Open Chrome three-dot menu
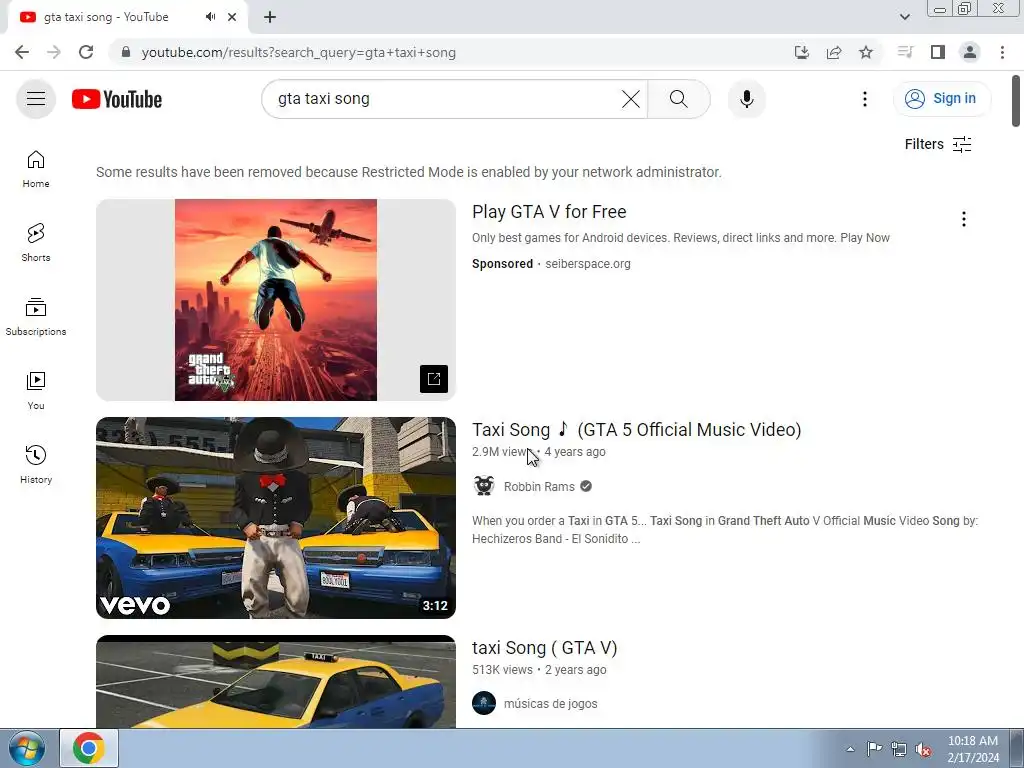This screenshot has width=1024, height=768. 1002,52
